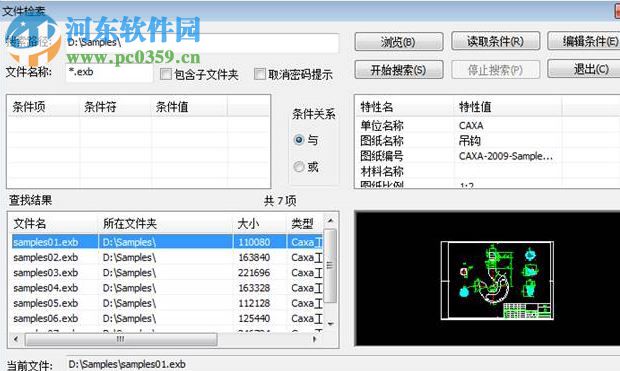
Task: Click the 退出(C) exit button
Action: 584,69
